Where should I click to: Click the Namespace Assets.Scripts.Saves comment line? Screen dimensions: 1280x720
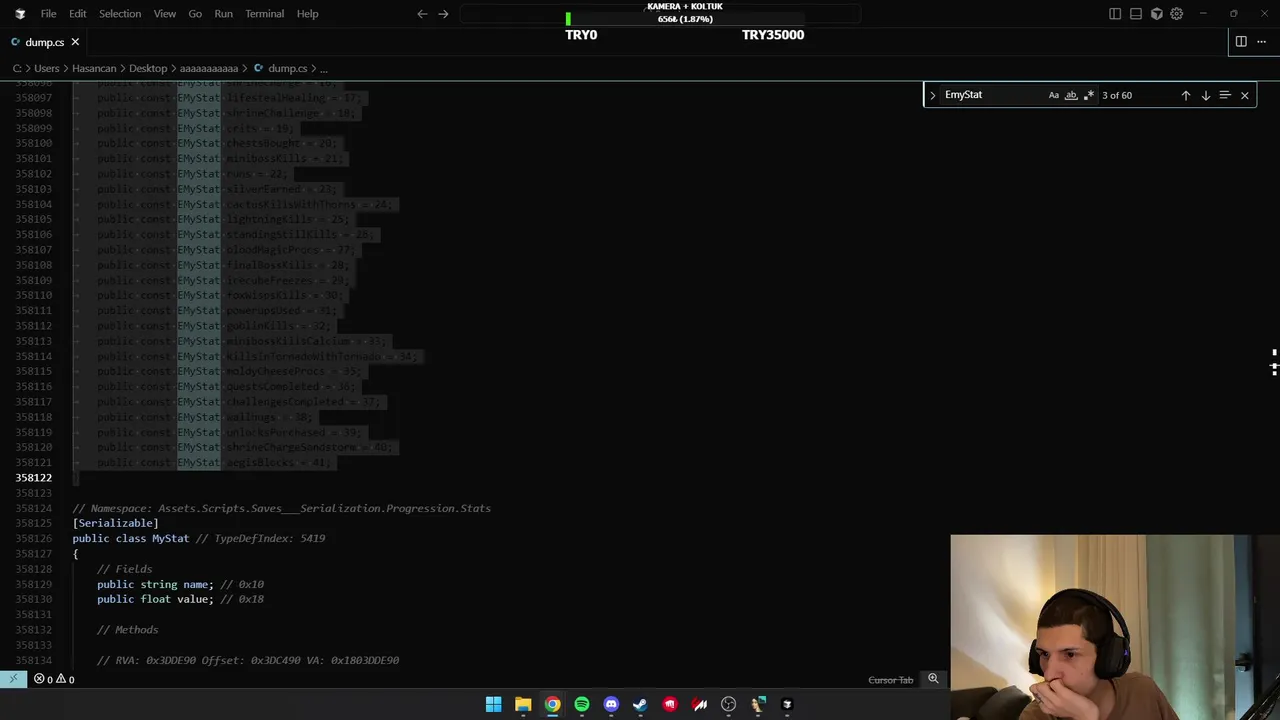[x=282, y=508]
